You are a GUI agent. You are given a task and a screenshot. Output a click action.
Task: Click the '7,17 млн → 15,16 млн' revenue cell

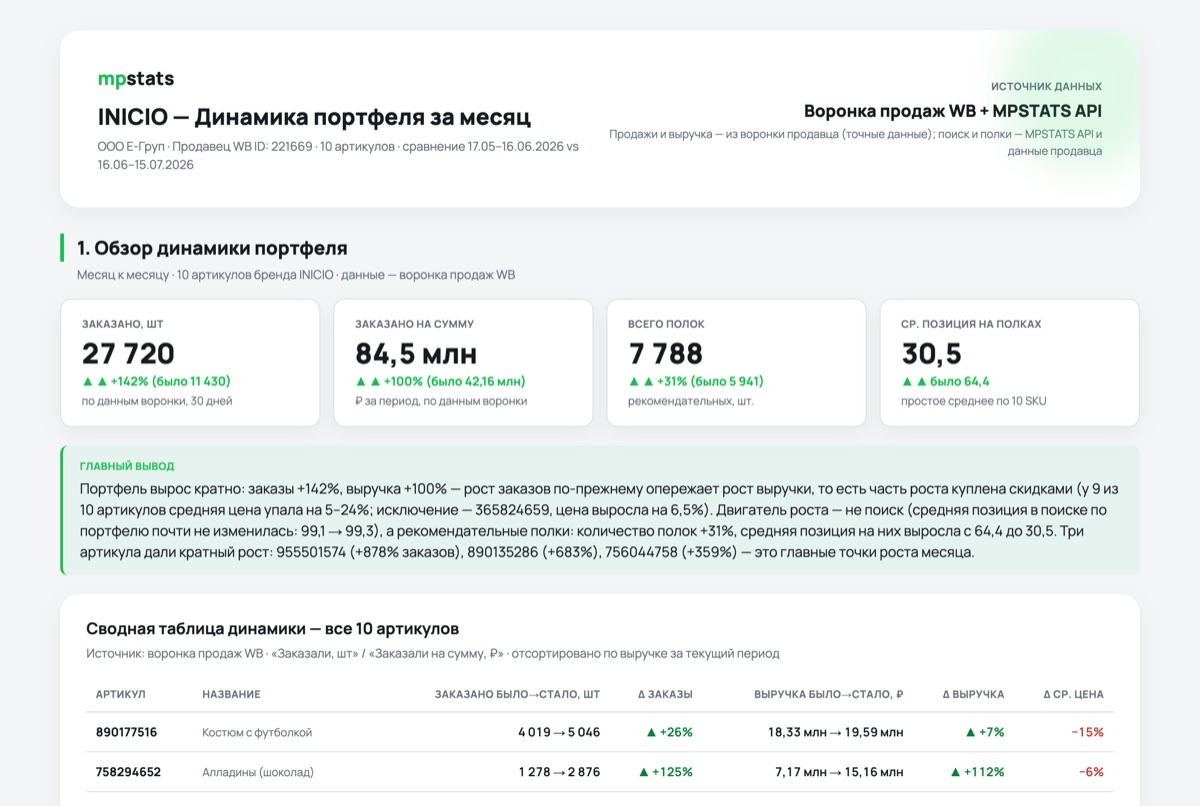(x=839, y=772)
